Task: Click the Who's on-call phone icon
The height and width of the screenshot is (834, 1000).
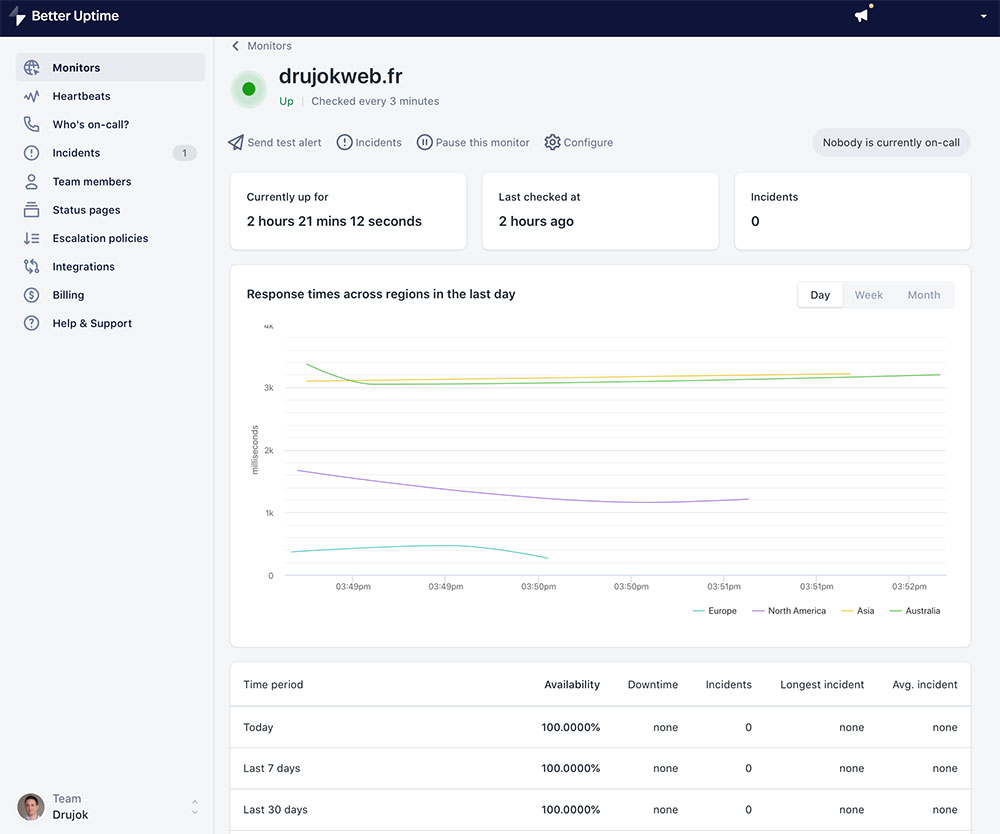Action: pyautogui.click(x=31, y=124)
